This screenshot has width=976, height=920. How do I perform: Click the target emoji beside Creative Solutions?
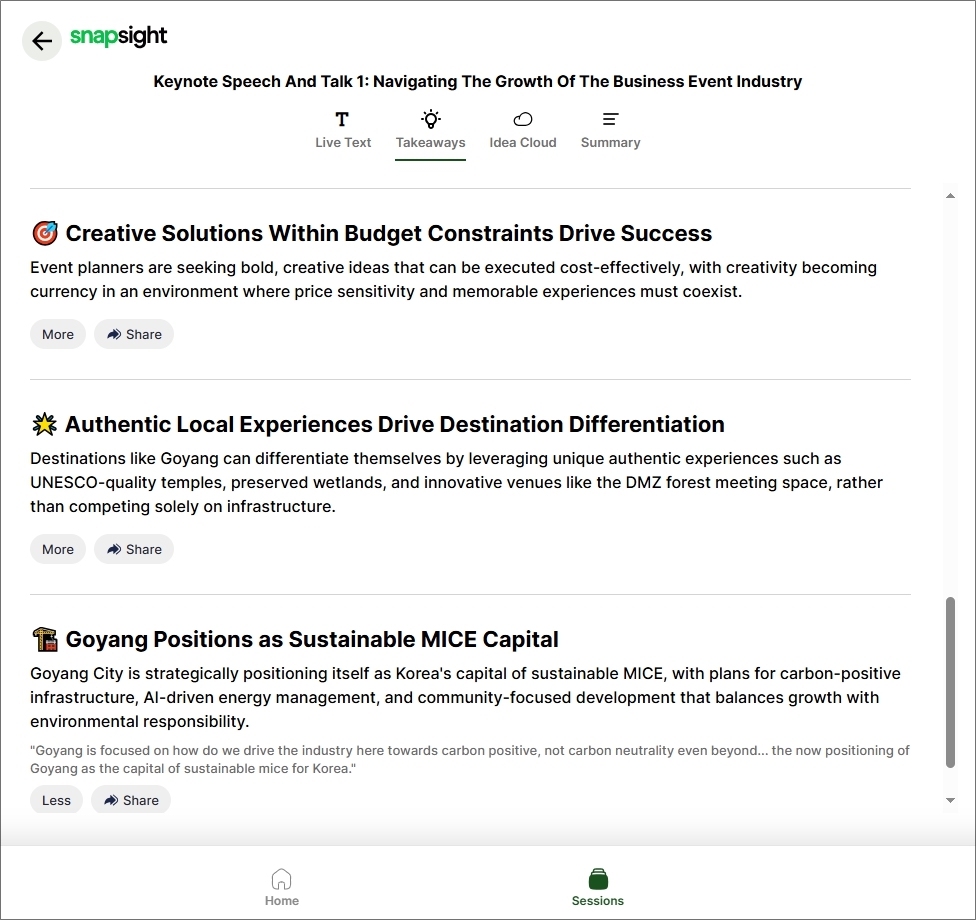pos(44,234)
